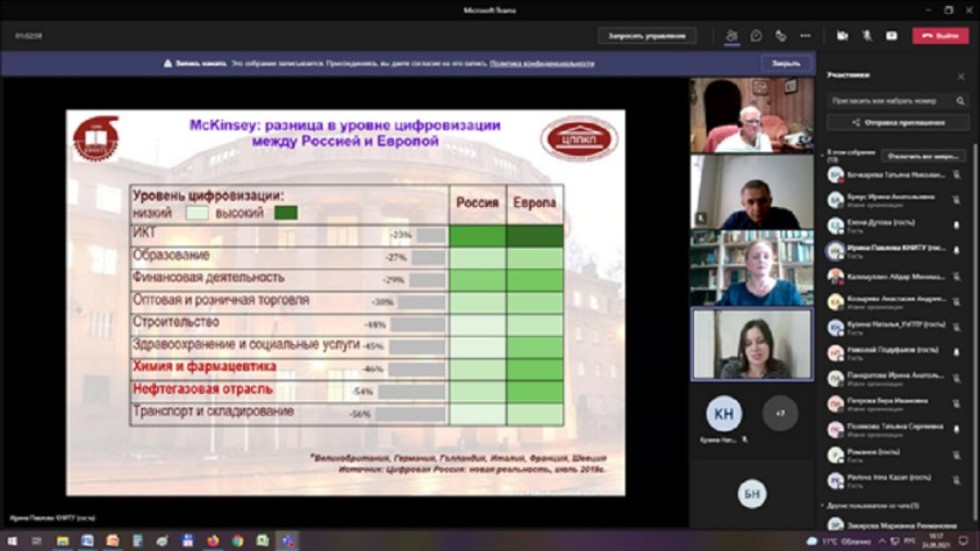Click Microsoft Teams taskbar icon
The height and width of the screenshot is (551, 980).
pos(288,541)
